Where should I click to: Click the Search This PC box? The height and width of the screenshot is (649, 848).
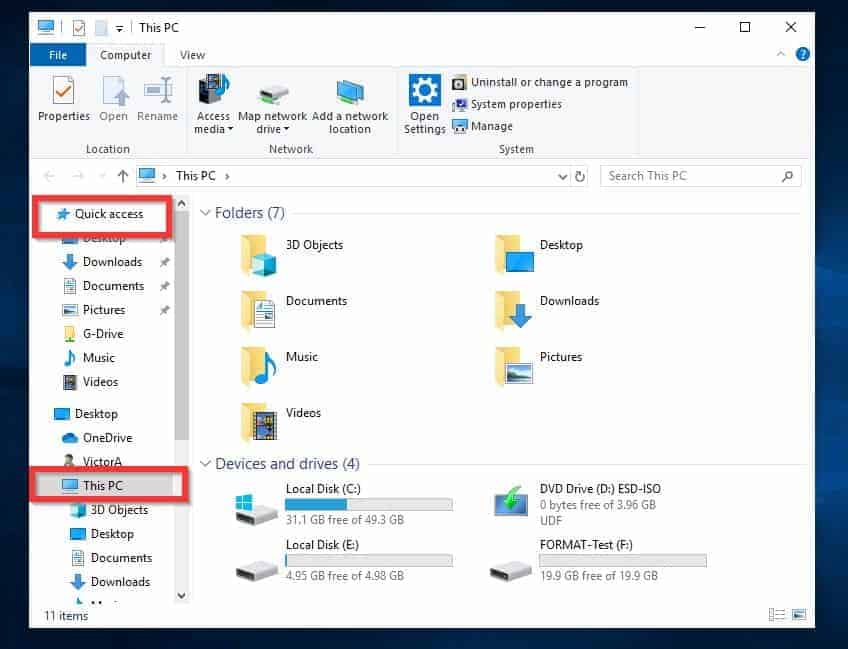tap(700, 176)
